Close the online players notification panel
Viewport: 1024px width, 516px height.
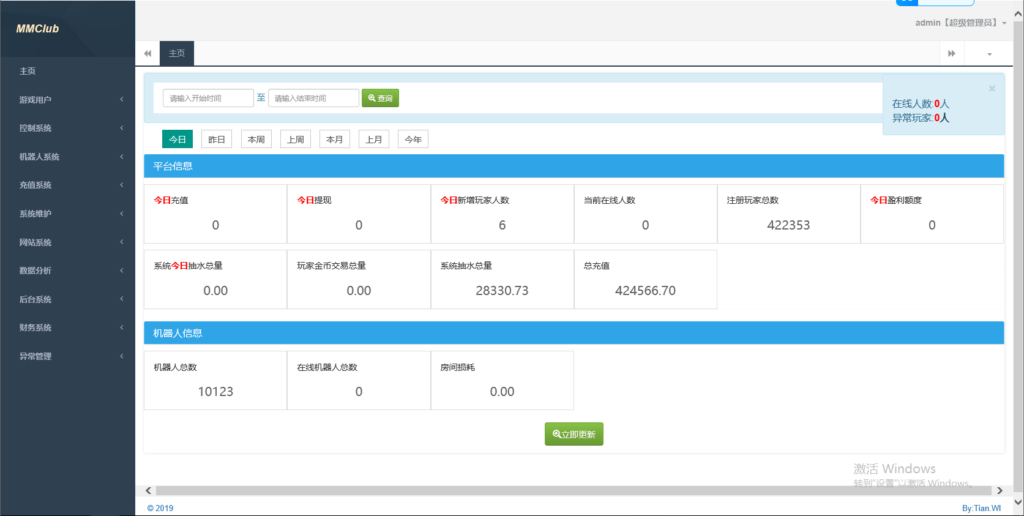[x=991, y=88]
